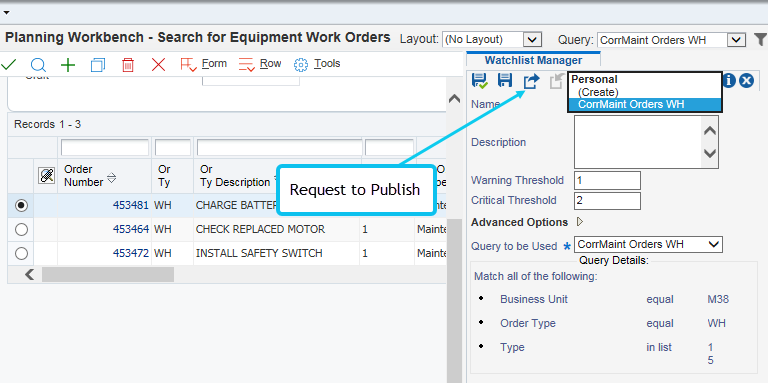Click the red trash Delete icon
768x383 pixels.
coord(128,65)
